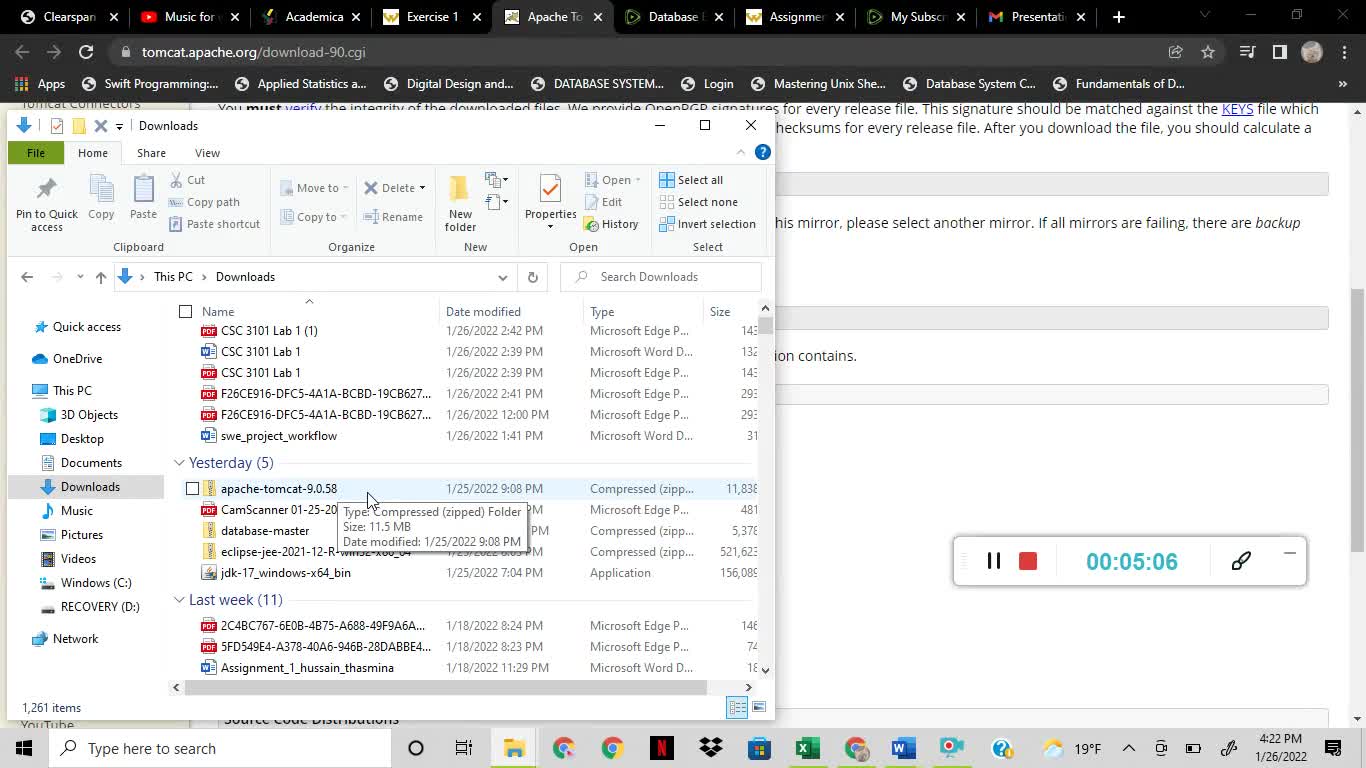Click the Paste ribbon icon

143,196
